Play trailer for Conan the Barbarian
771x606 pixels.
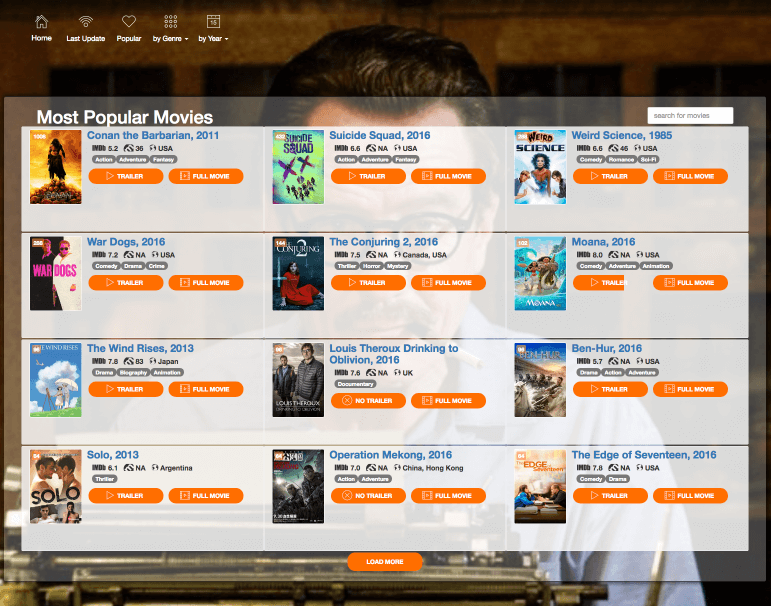point(126,176)
